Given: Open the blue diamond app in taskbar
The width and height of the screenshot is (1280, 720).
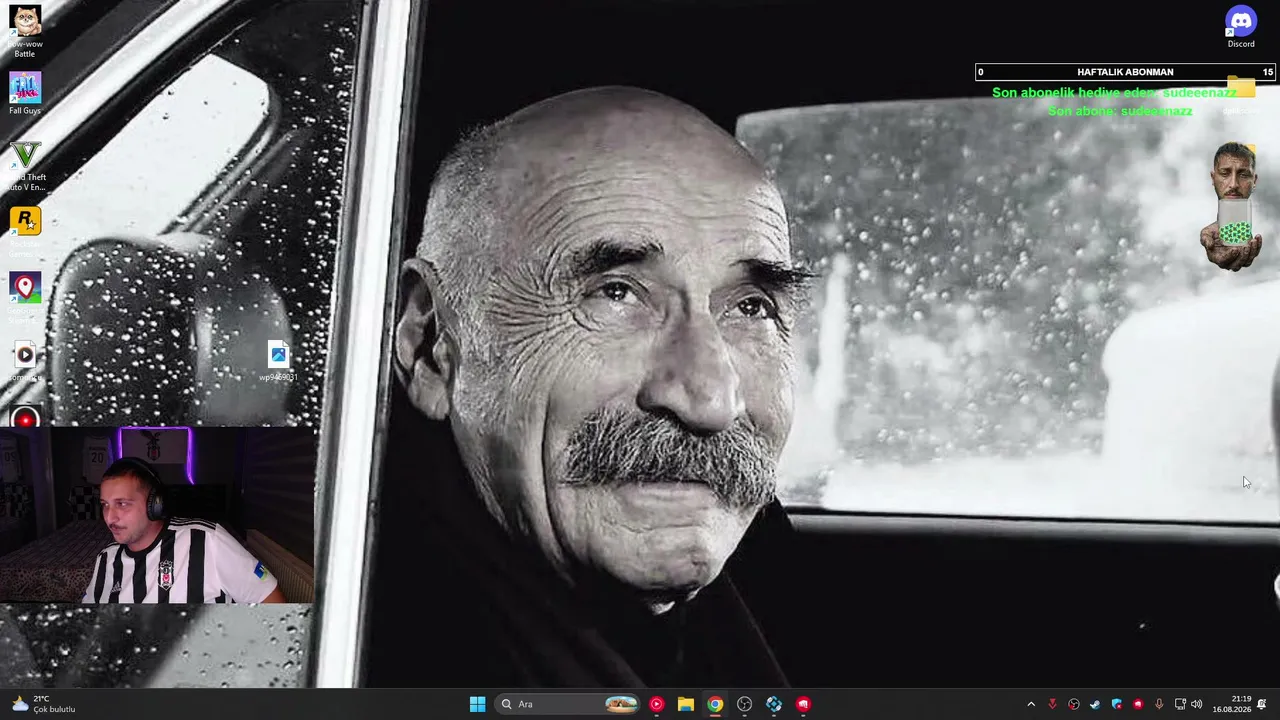Looking at the screenshot, I should tap(774, 704).
